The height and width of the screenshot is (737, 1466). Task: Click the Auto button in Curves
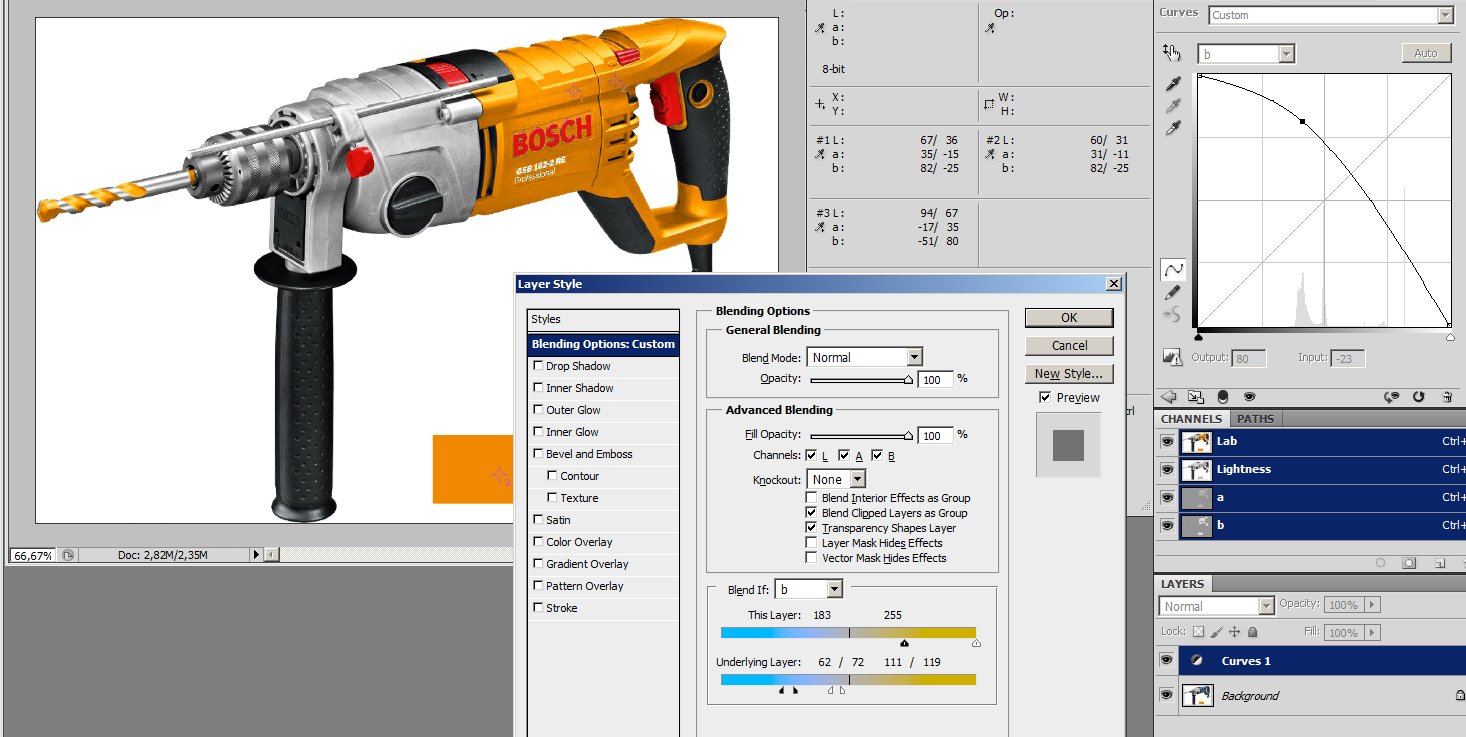coord(1426,53)
